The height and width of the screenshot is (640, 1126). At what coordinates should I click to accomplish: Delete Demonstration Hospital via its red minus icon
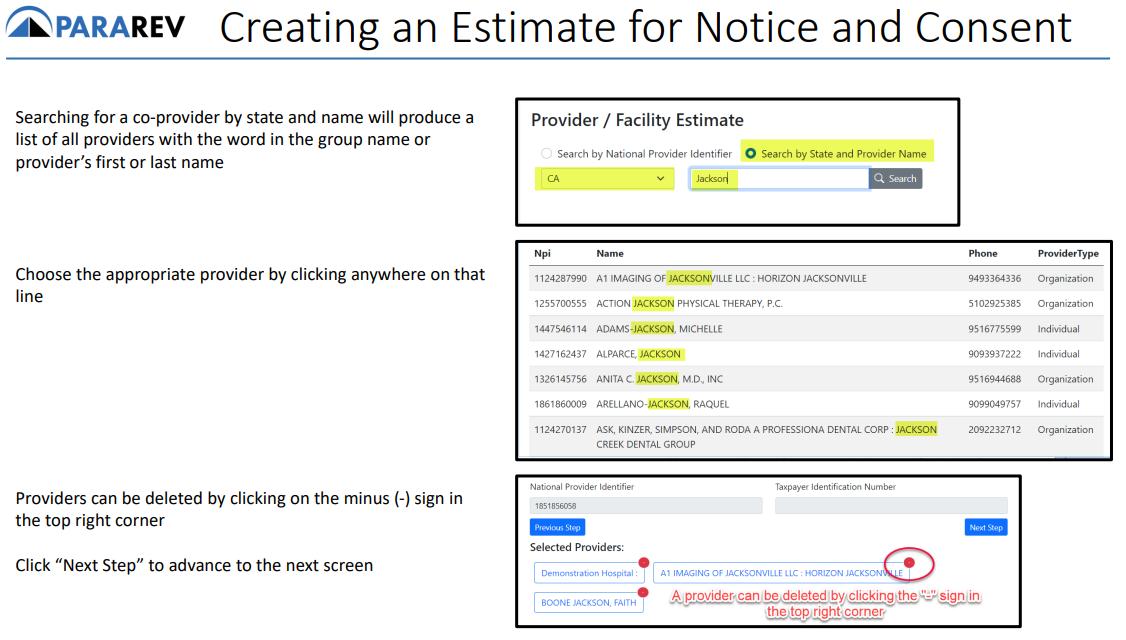click(x=644, y=562)
